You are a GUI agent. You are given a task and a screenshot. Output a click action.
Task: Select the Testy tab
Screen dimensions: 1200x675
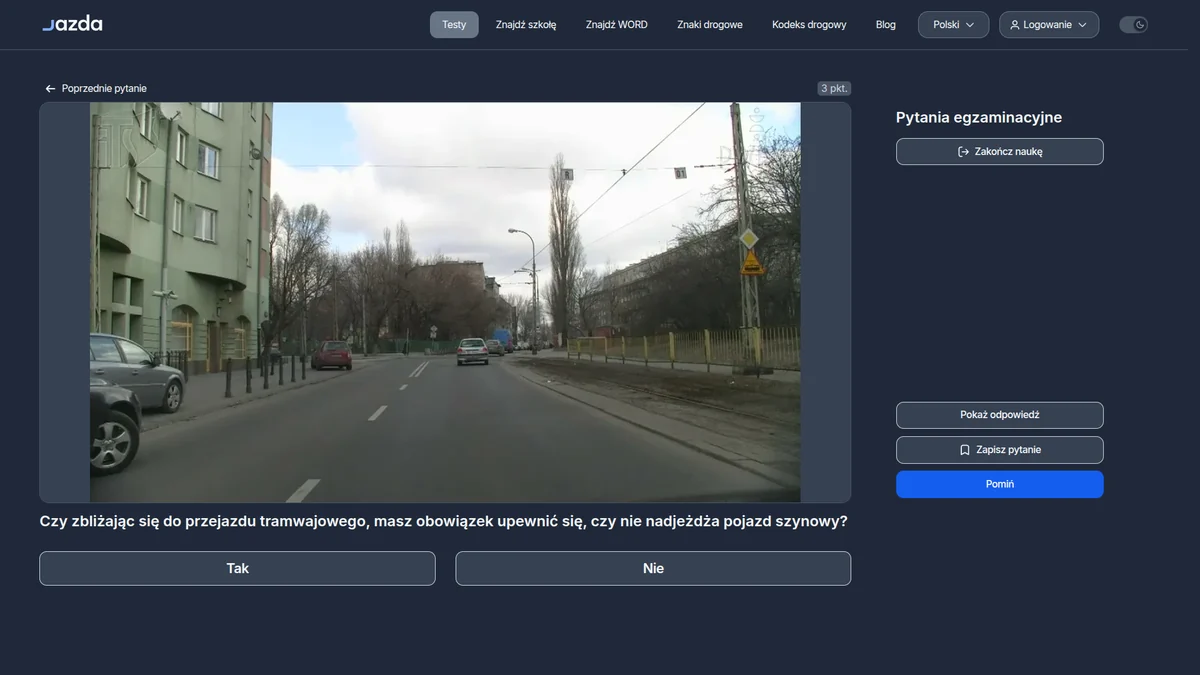454,25
